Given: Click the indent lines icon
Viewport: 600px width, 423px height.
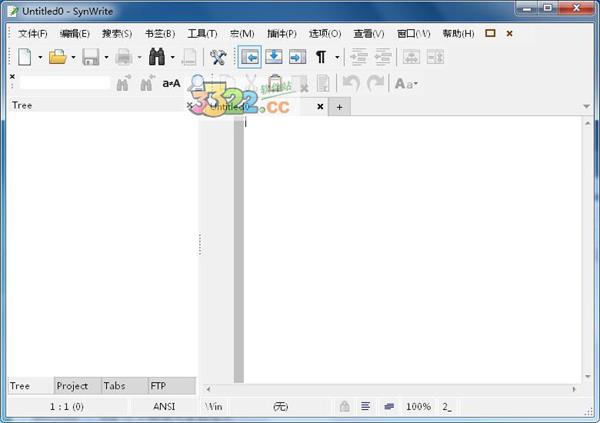Looking at the screenshot, I should tap(359, 57).
